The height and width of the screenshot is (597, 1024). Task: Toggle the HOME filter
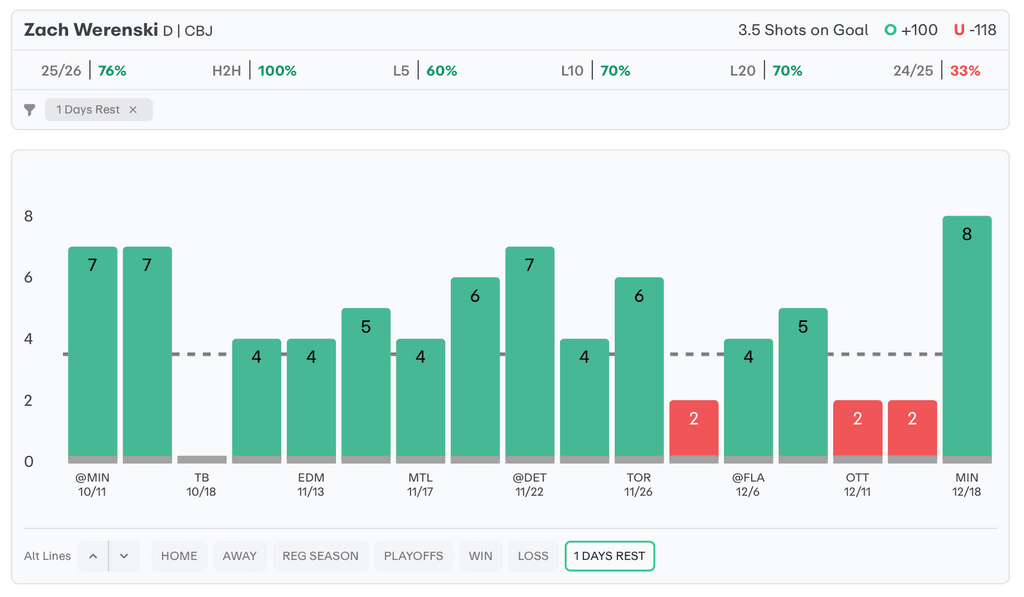tap(179, 556)
